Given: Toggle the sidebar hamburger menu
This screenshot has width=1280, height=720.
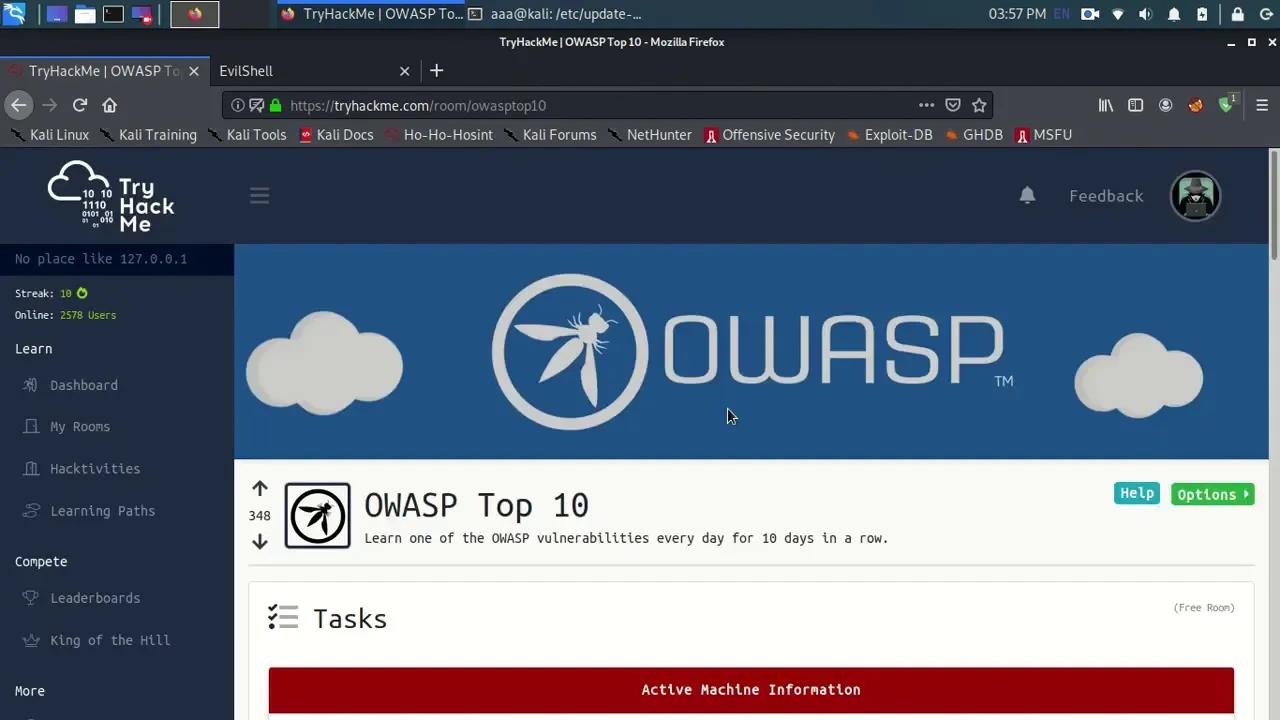Looking at the screenshot, I should 259,196.
